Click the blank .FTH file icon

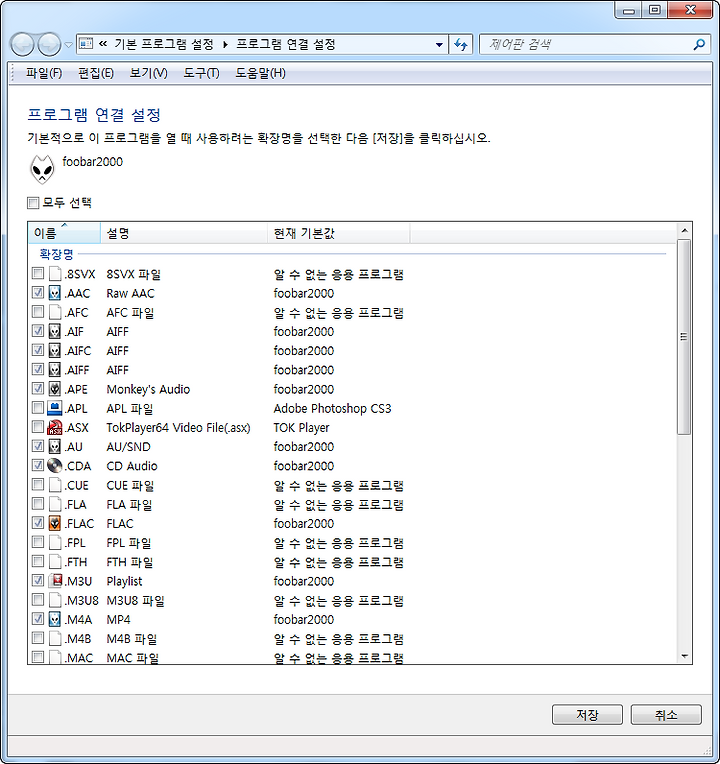(55, 562)
